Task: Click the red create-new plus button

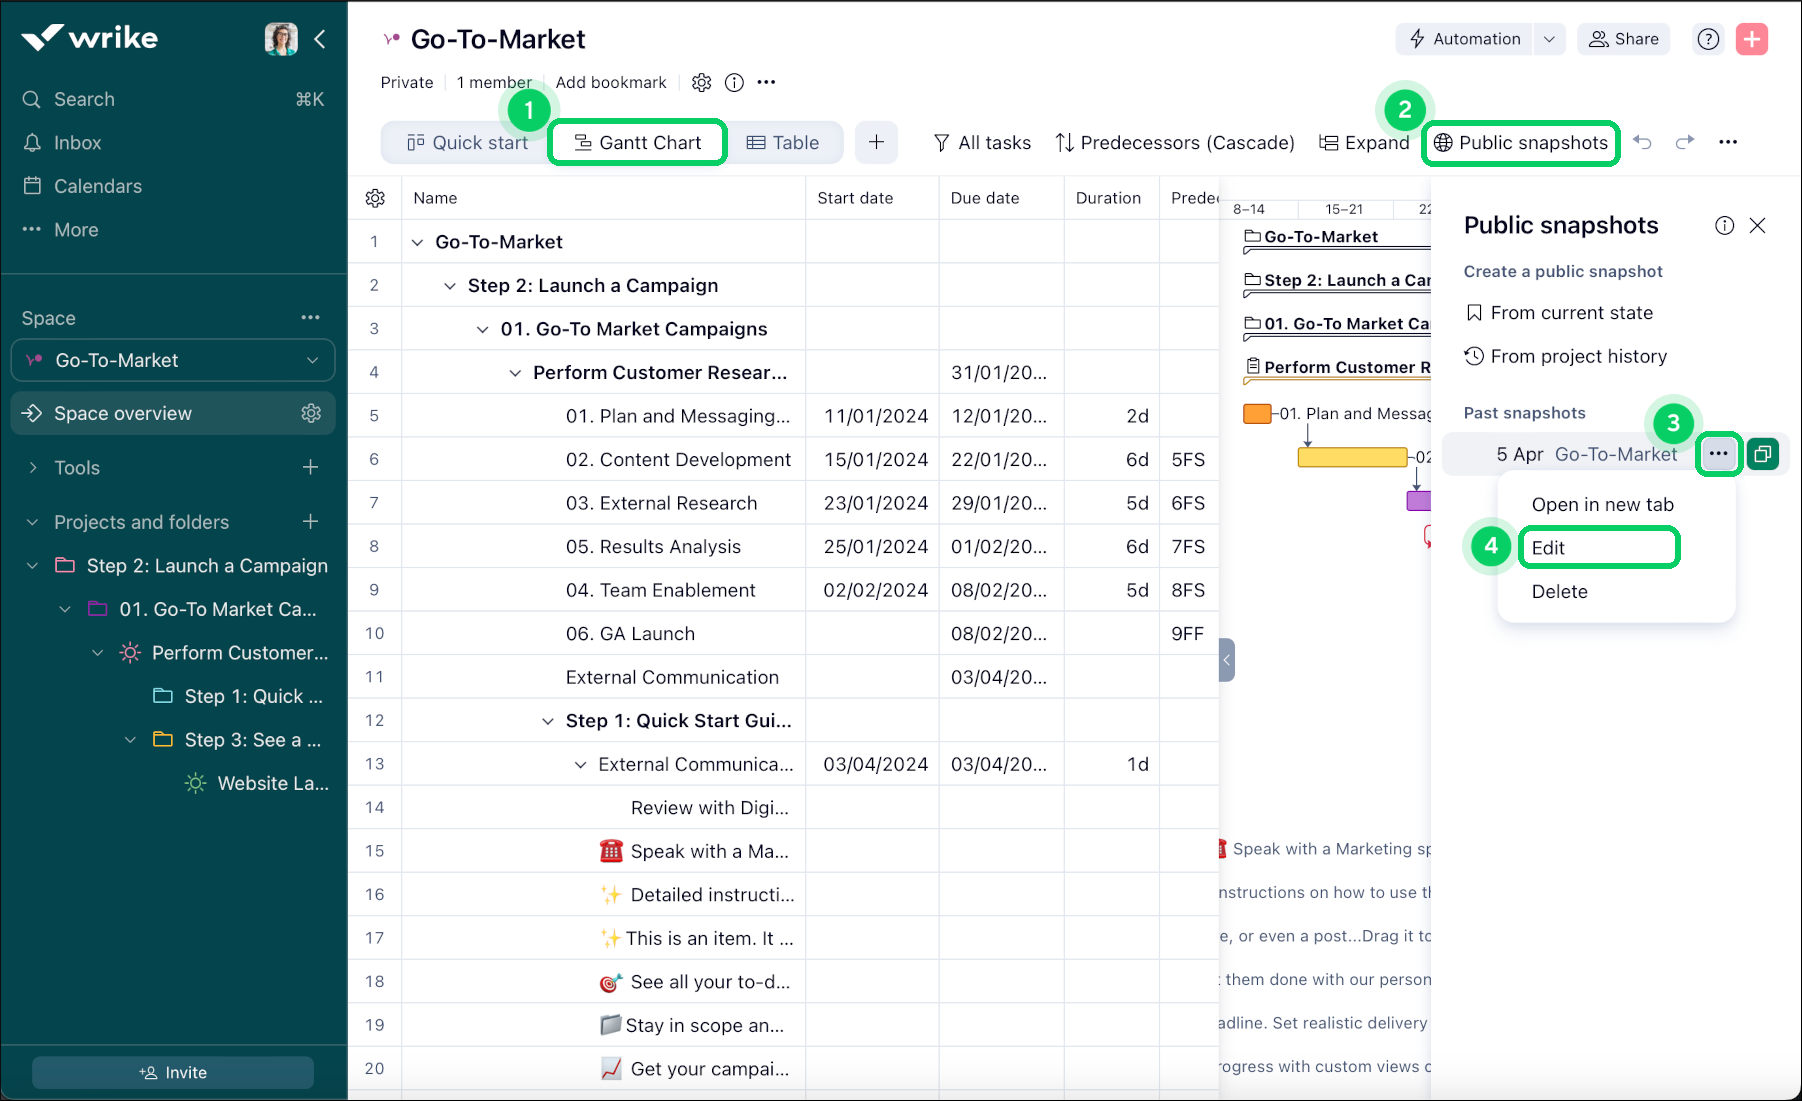Action: (x=1752, y=39)
